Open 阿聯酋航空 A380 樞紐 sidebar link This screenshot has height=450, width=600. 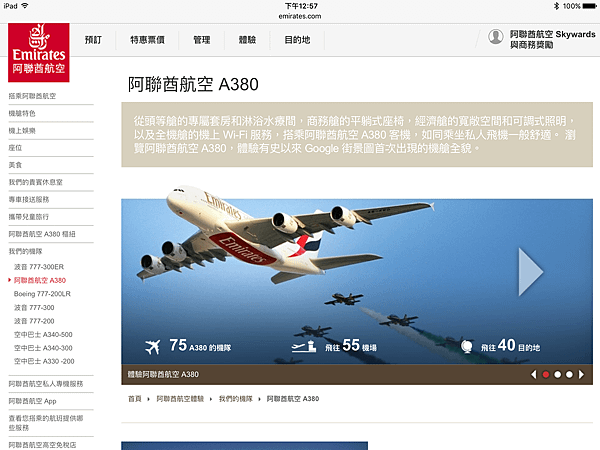click(x=42, y=234)
